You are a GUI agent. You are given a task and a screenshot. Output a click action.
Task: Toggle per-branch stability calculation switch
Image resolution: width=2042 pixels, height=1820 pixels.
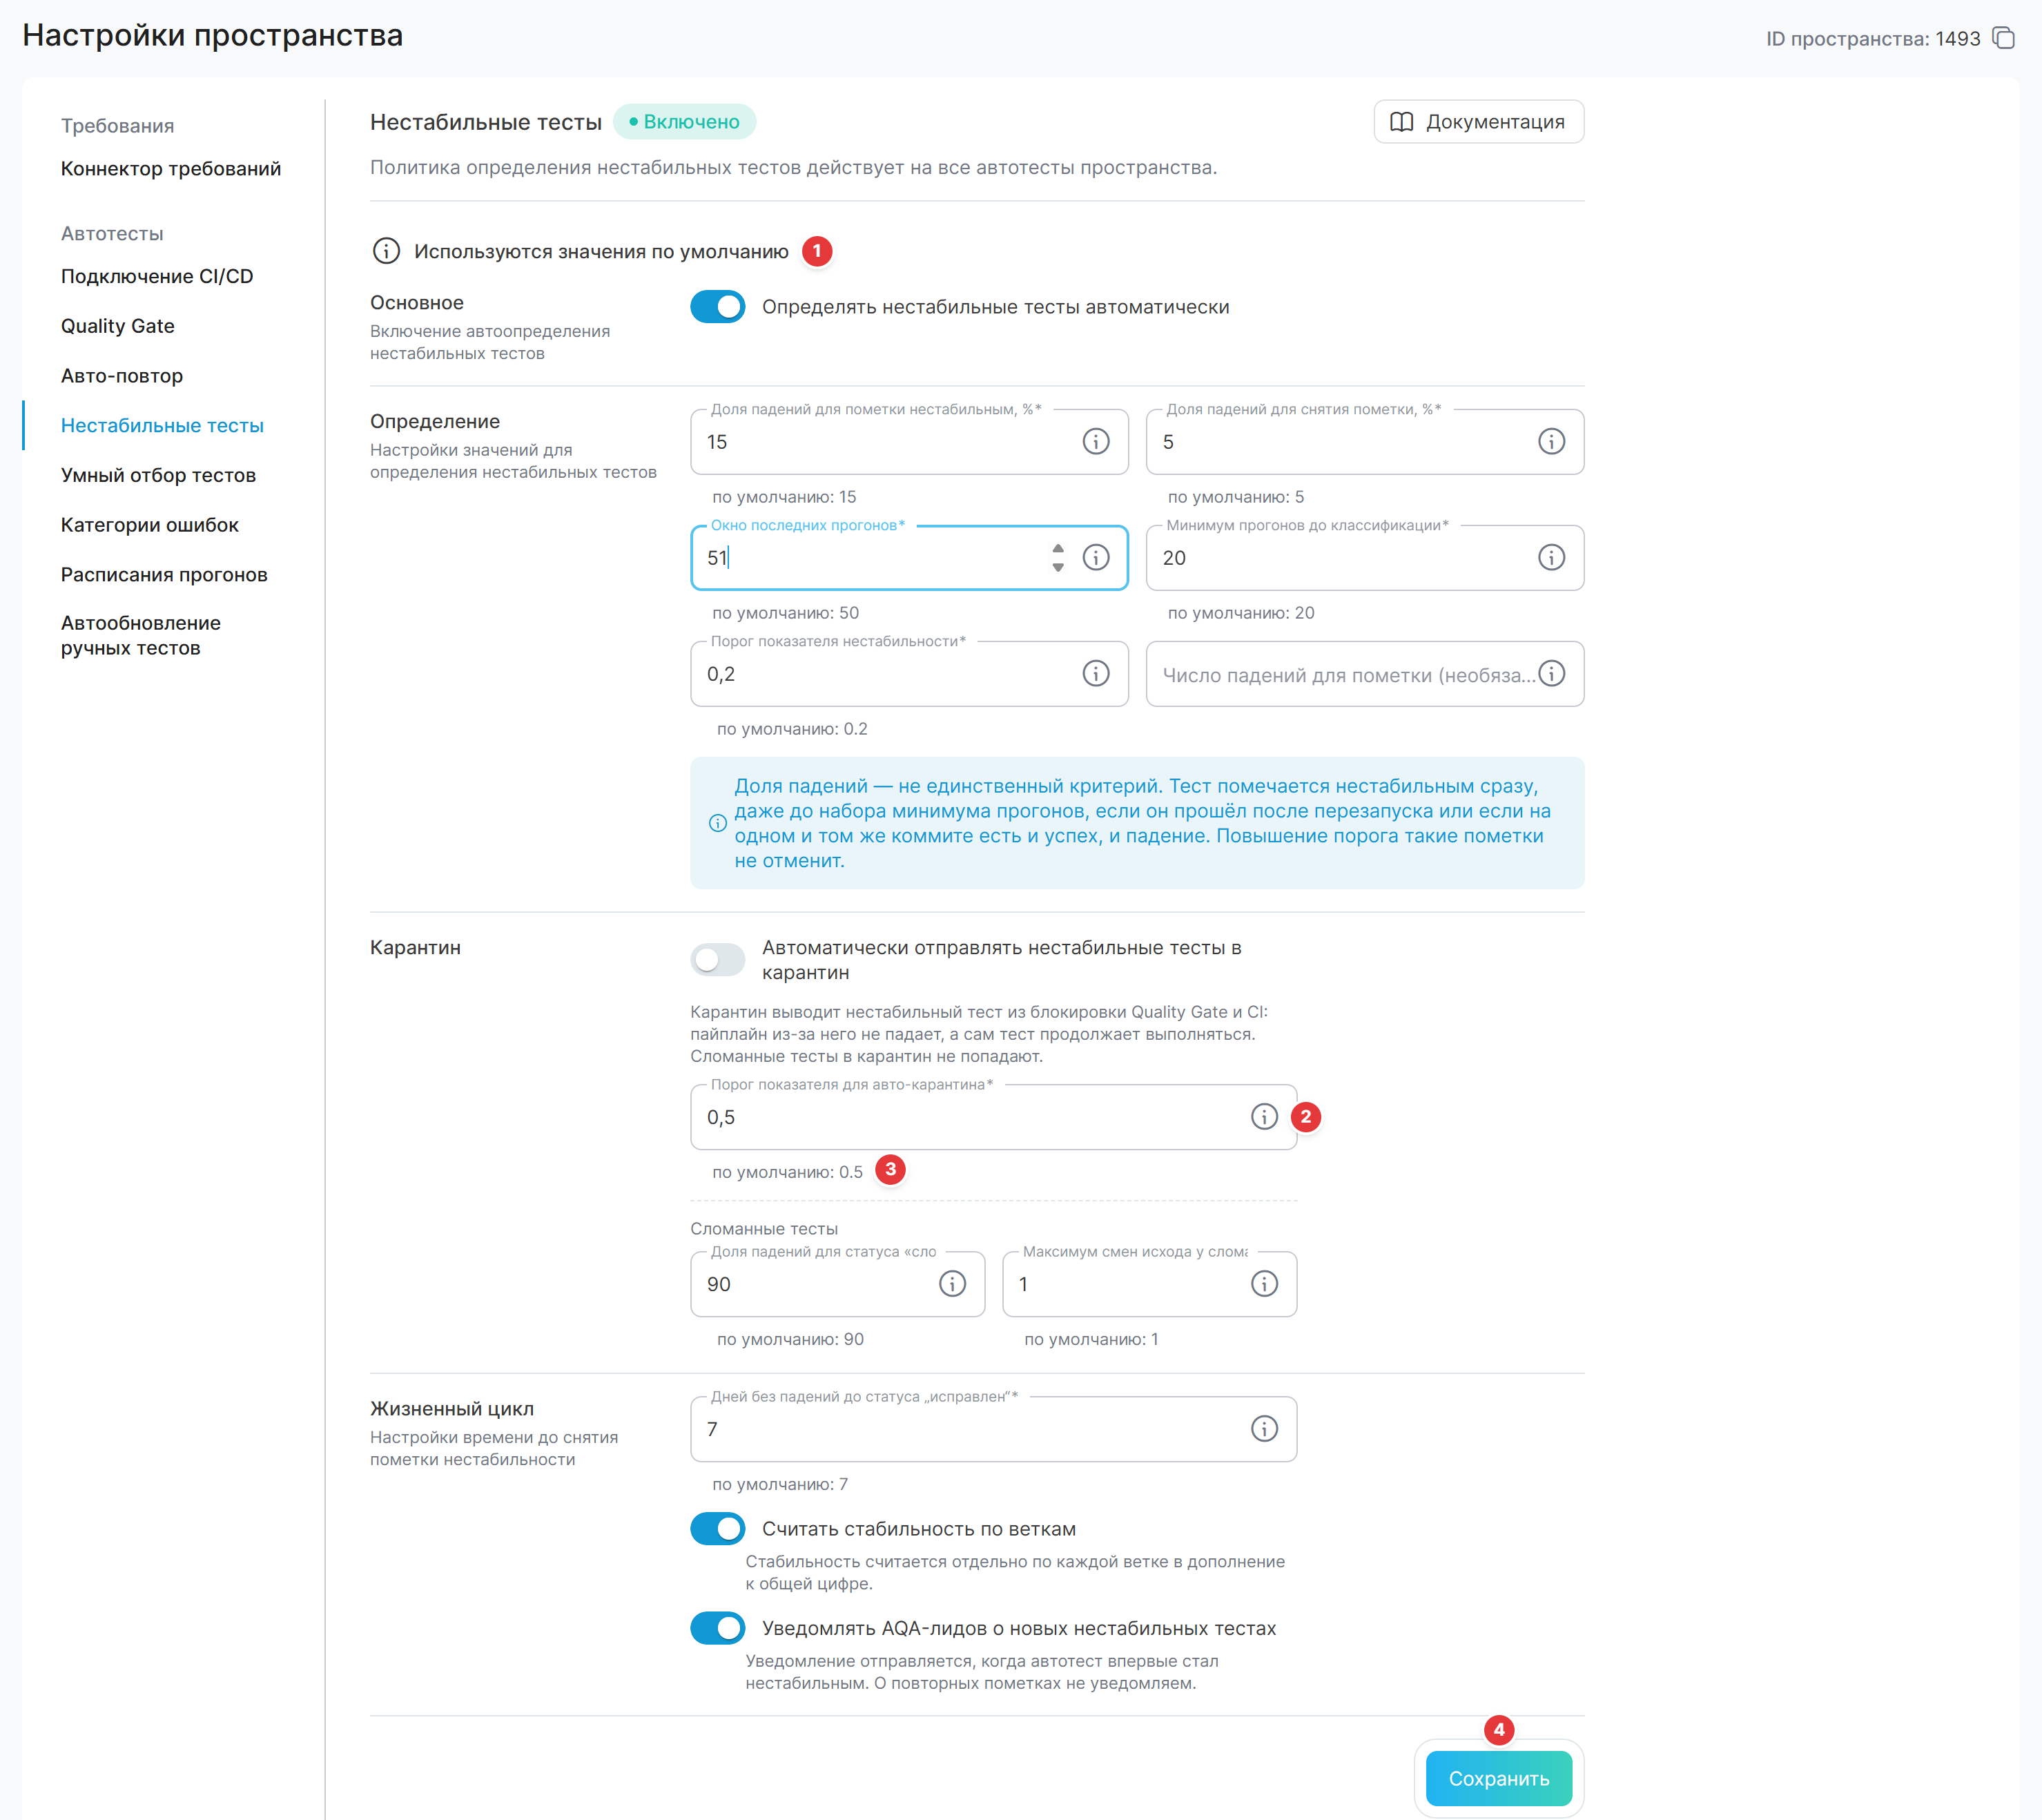[718, 1528]
